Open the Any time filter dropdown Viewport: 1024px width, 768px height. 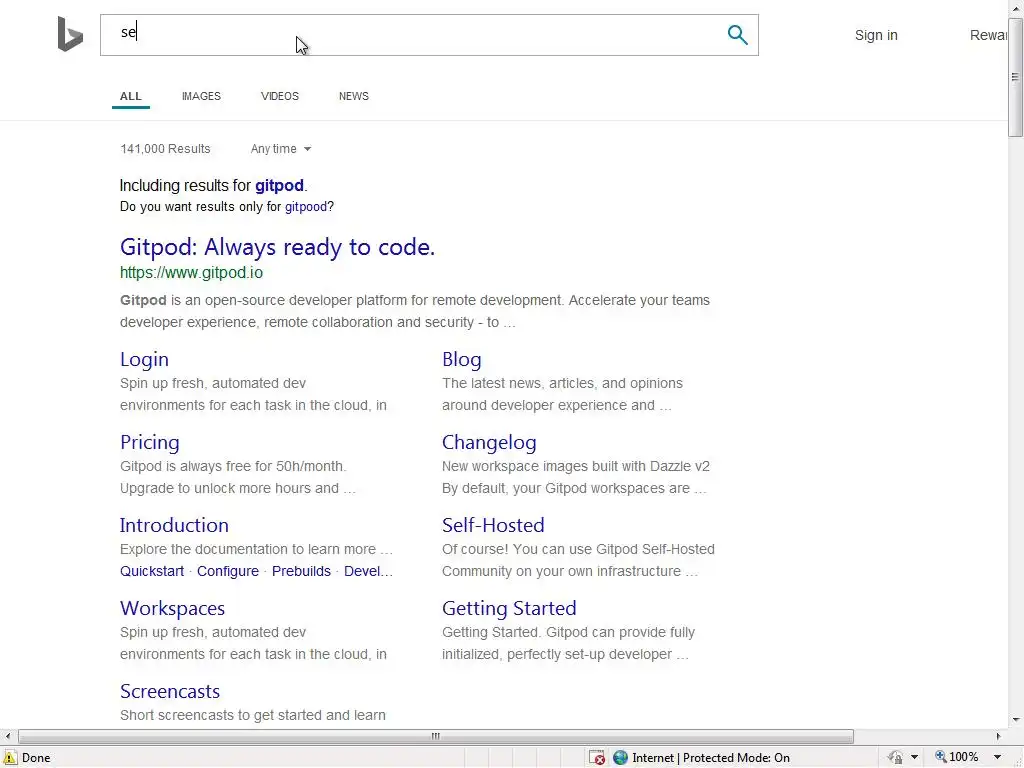(x=281, y=149)
